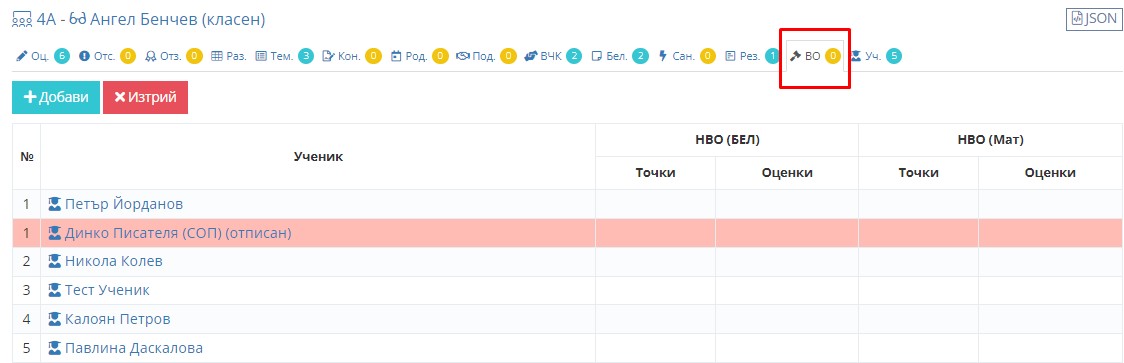
Task: Open the Тем. topics tab
Action: click(285, 56)
